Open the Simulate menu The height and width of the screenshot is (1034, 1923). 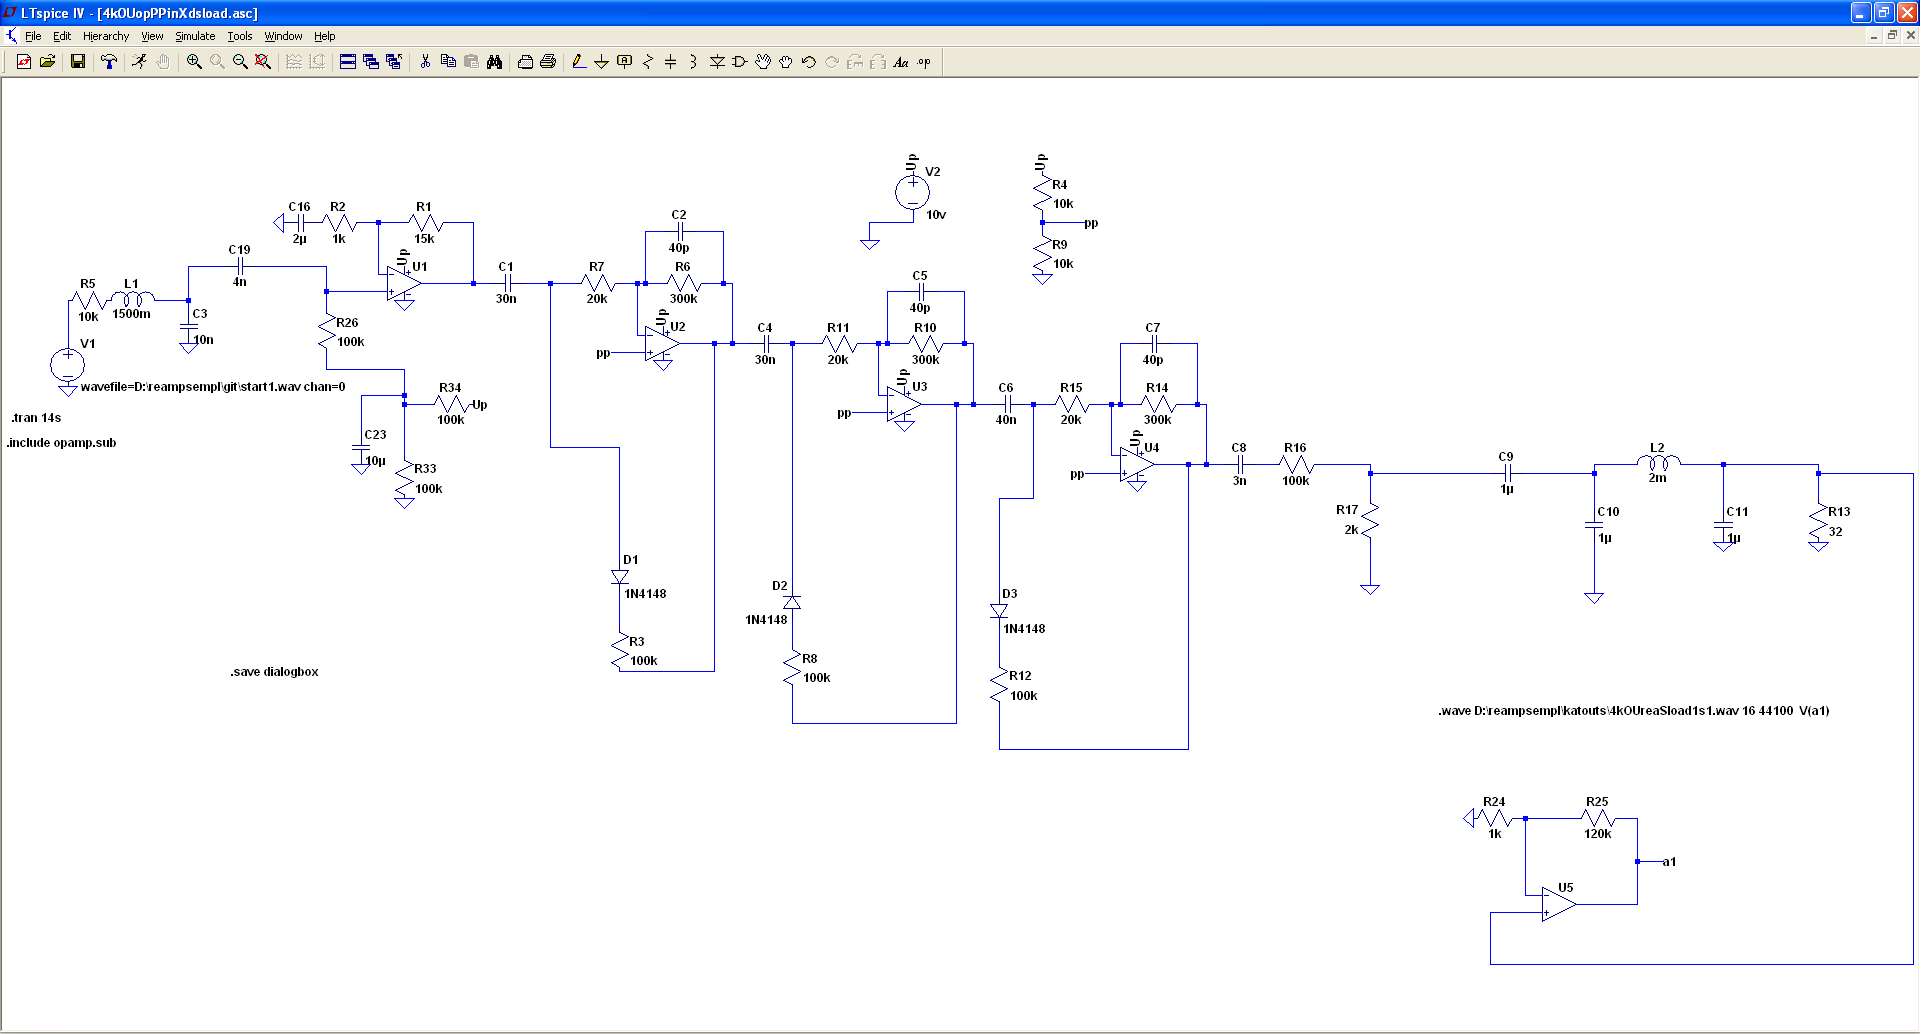[x=195, y=36]
